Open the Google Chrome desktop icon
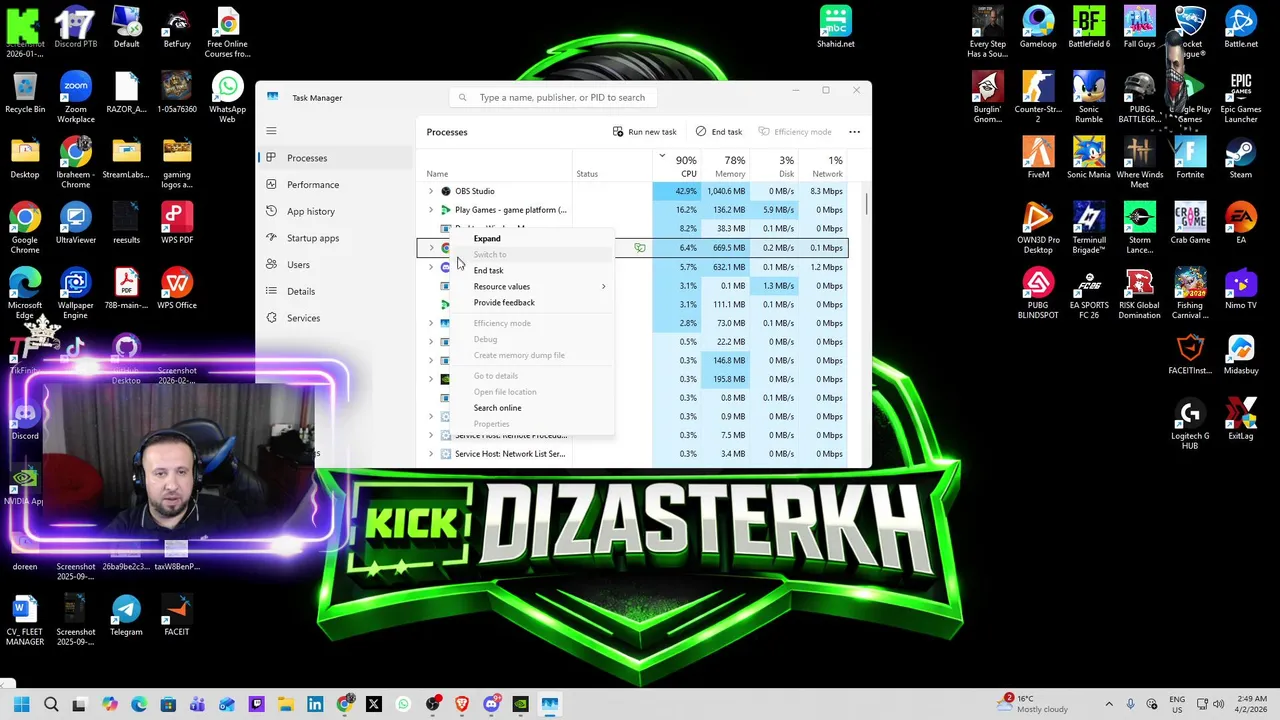 [25, 229]
